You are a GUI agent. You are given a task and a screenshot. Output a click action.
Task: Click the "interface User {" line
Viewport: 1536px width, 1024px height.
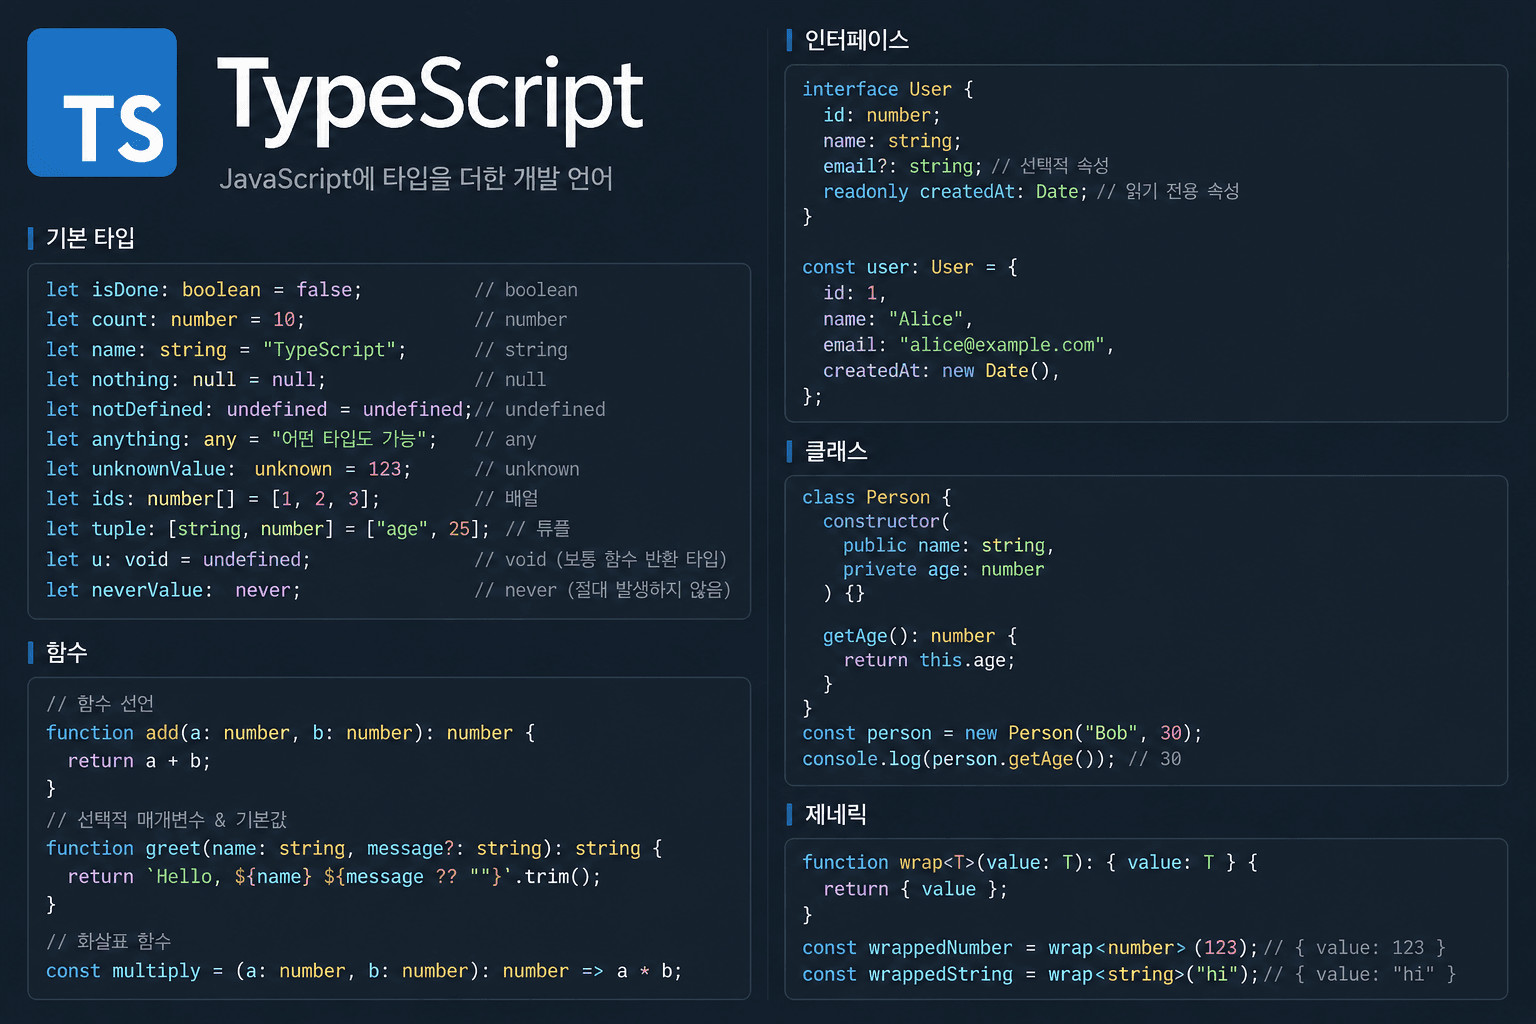click(x=888, y=89)
